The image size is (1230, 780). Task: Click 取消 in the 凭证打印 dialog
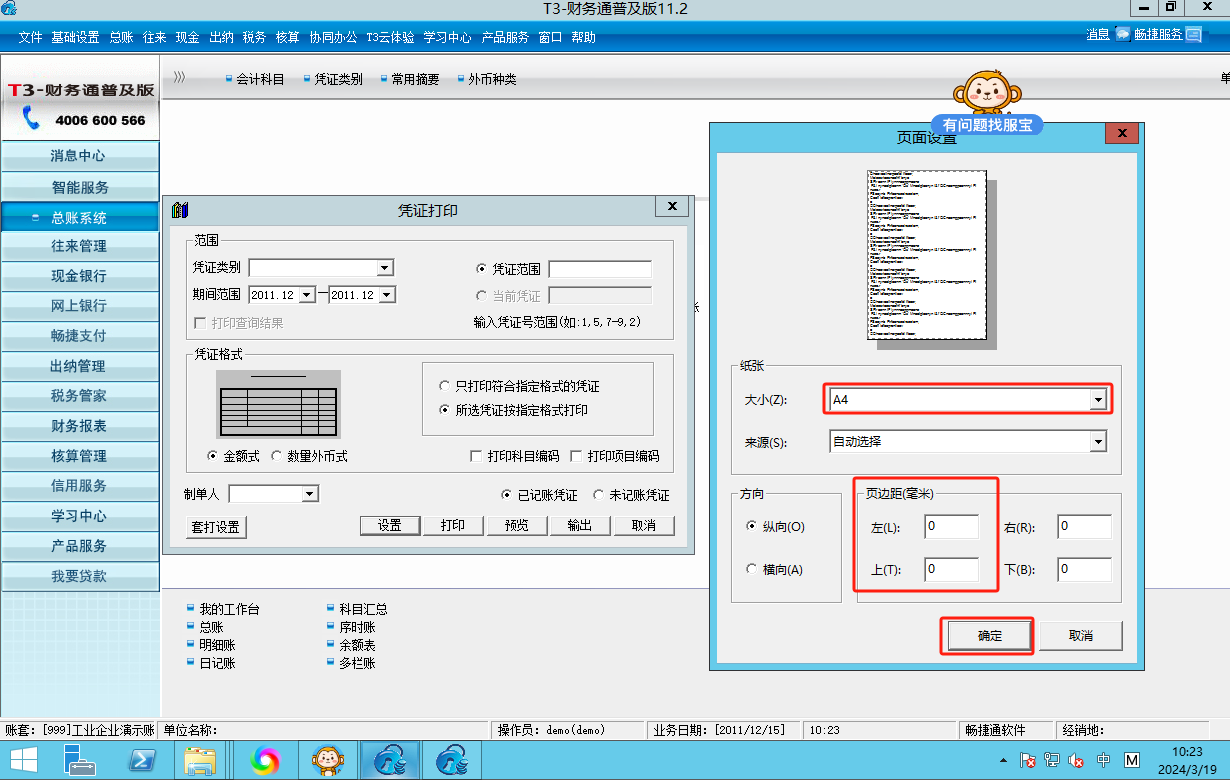pyautogui.click(x=643, y=526)
